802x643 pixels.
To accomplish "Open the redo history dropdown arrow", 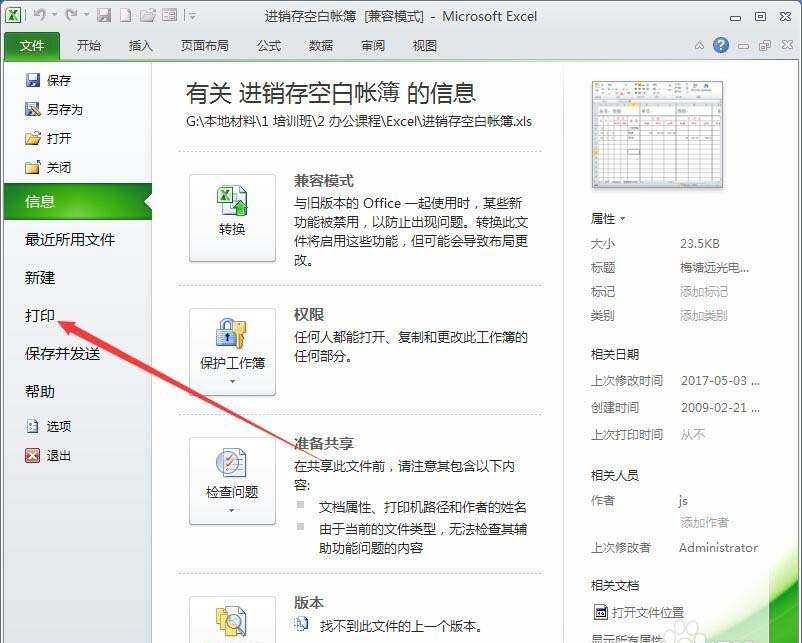I will pyautogui.click(x=86, y=15).
